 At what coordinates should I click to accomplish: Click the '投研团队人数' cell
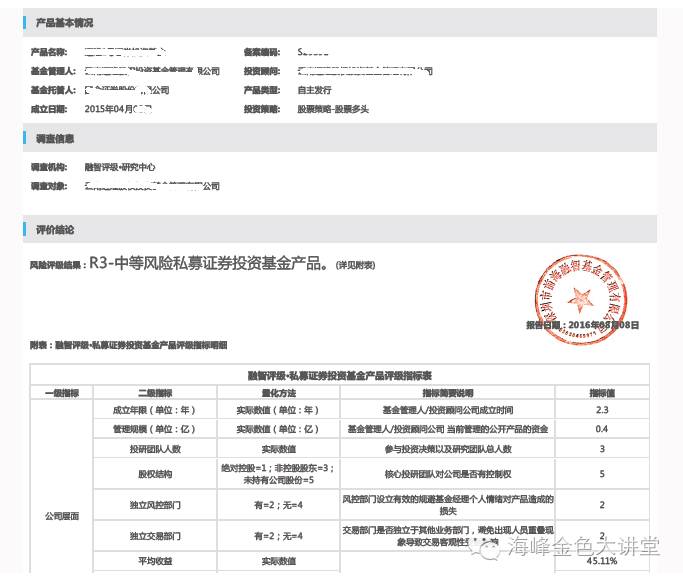pos(155,449)
